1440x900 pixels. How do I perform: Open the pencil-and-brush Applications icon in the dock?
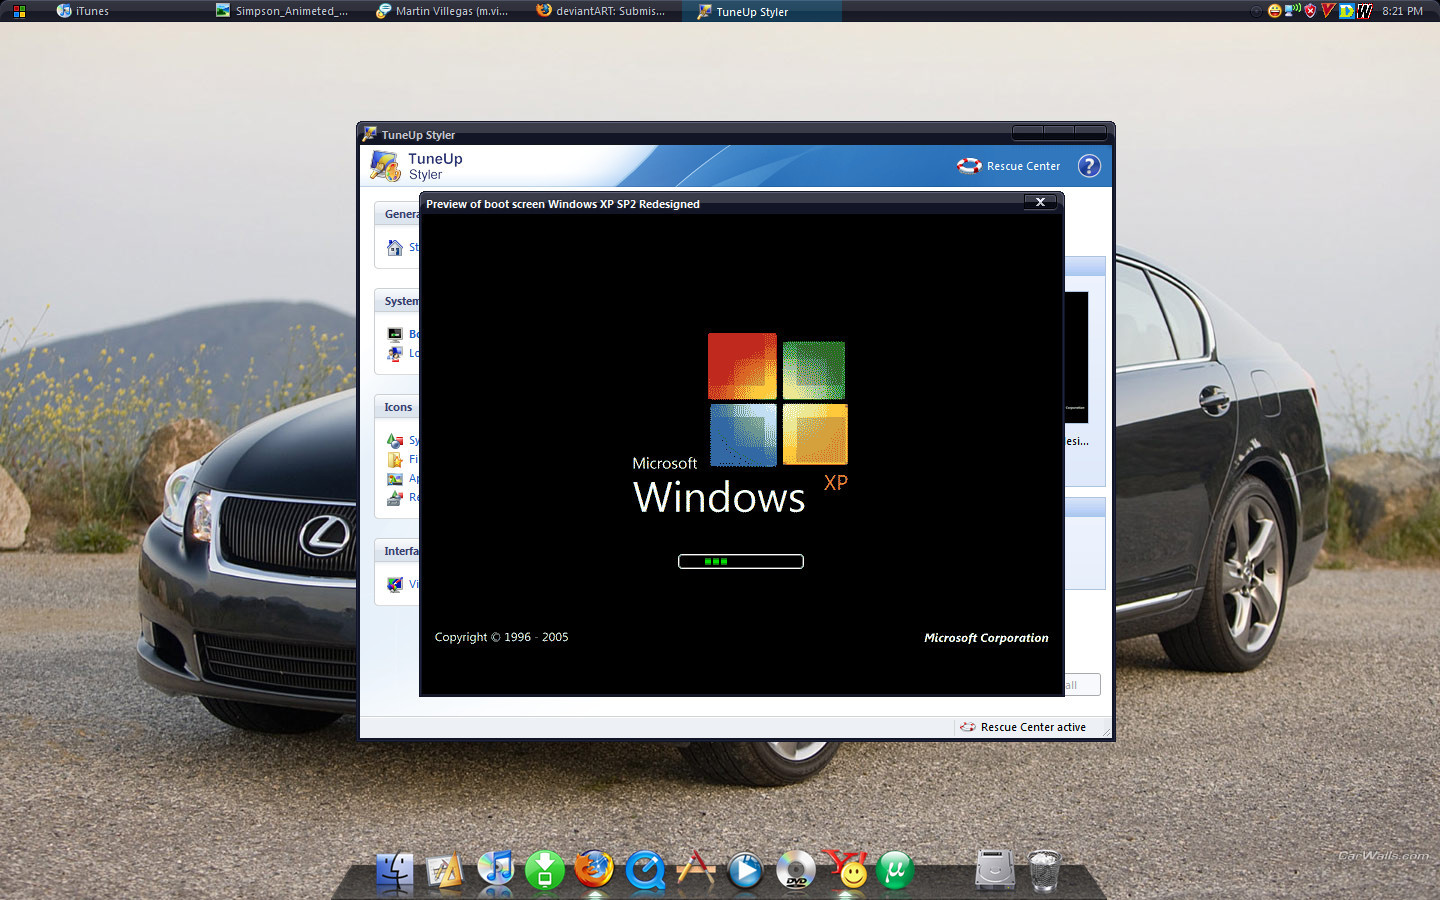695,869
